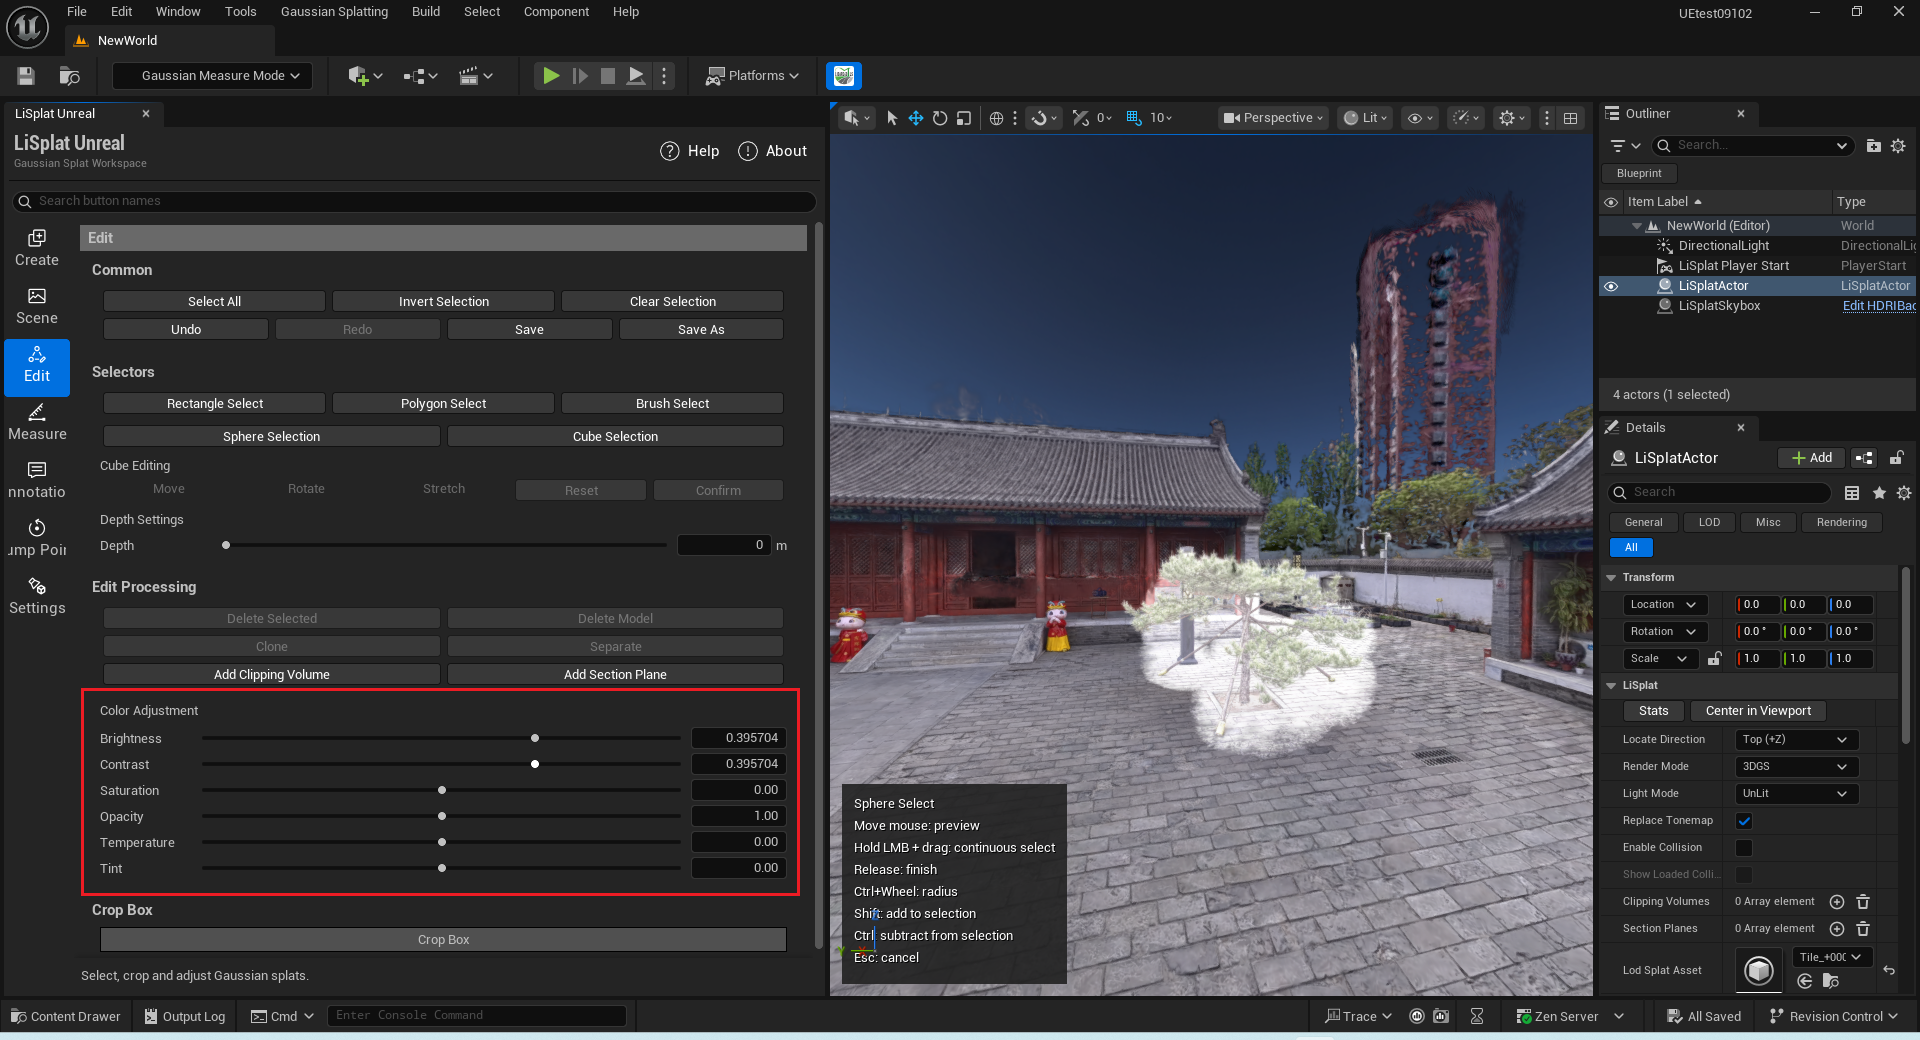The height and width of the screenshot is (1040, 1920).
Task: Open the Platforms dropdown
Action: click(x=752, y=76)
